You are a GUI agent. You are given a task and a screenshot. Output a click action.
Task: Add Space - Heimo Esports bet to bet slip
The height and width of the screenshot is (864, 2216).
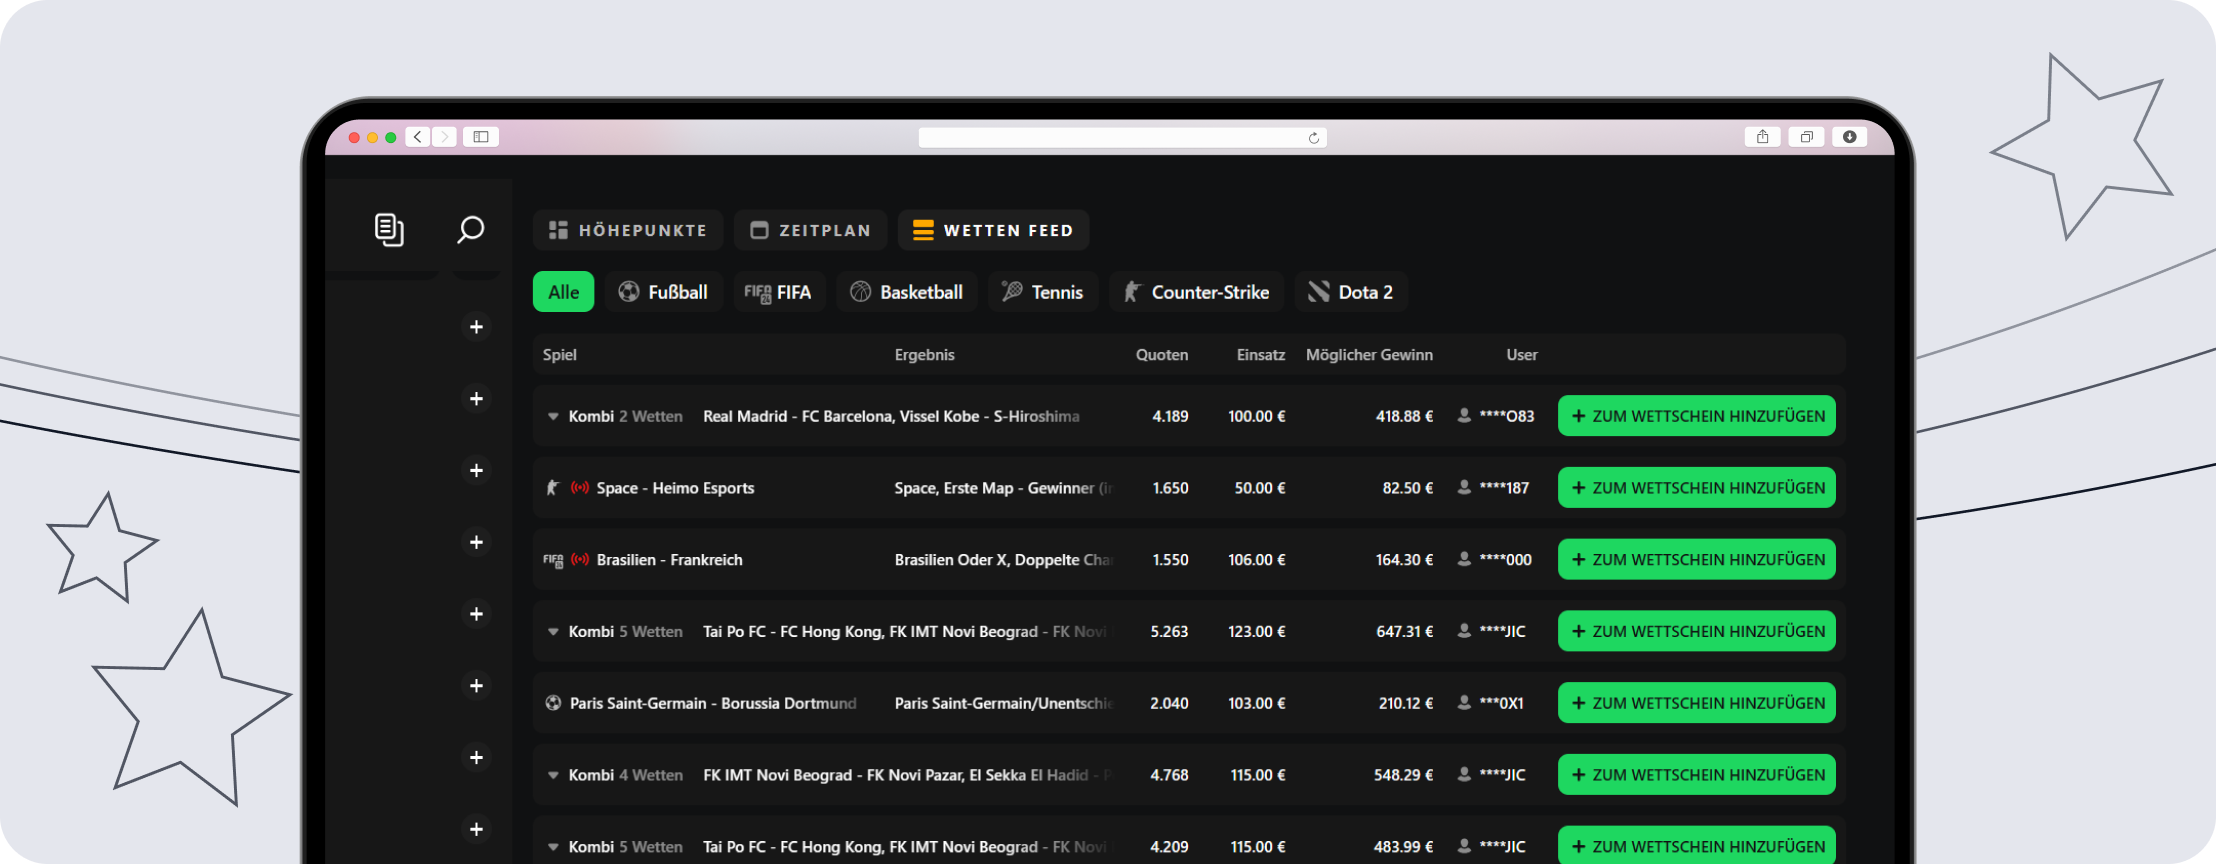tap(1697, 488)
